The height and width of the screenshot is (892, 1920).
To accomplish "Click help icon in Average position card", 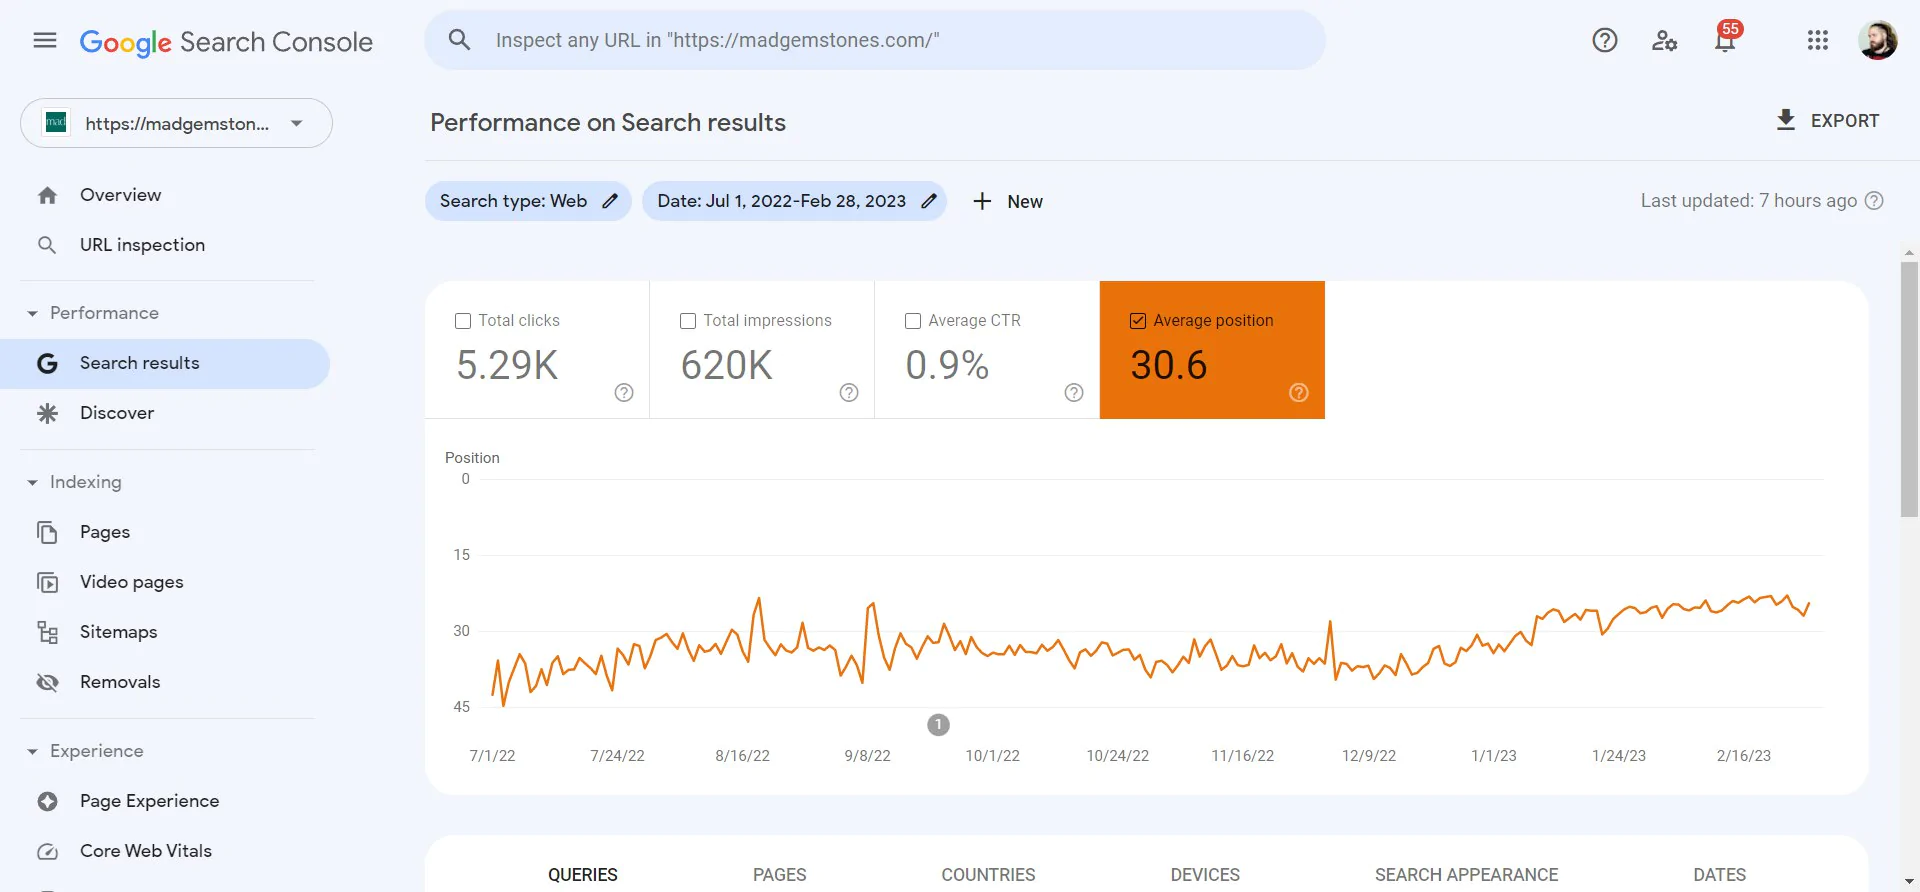I will point(1298,393).
